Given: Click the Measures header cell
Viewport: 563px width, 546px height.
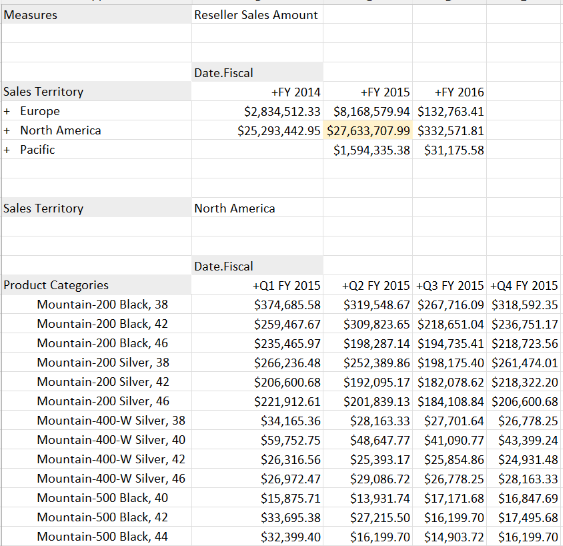Looking at the screenshot, I should 96,15.
